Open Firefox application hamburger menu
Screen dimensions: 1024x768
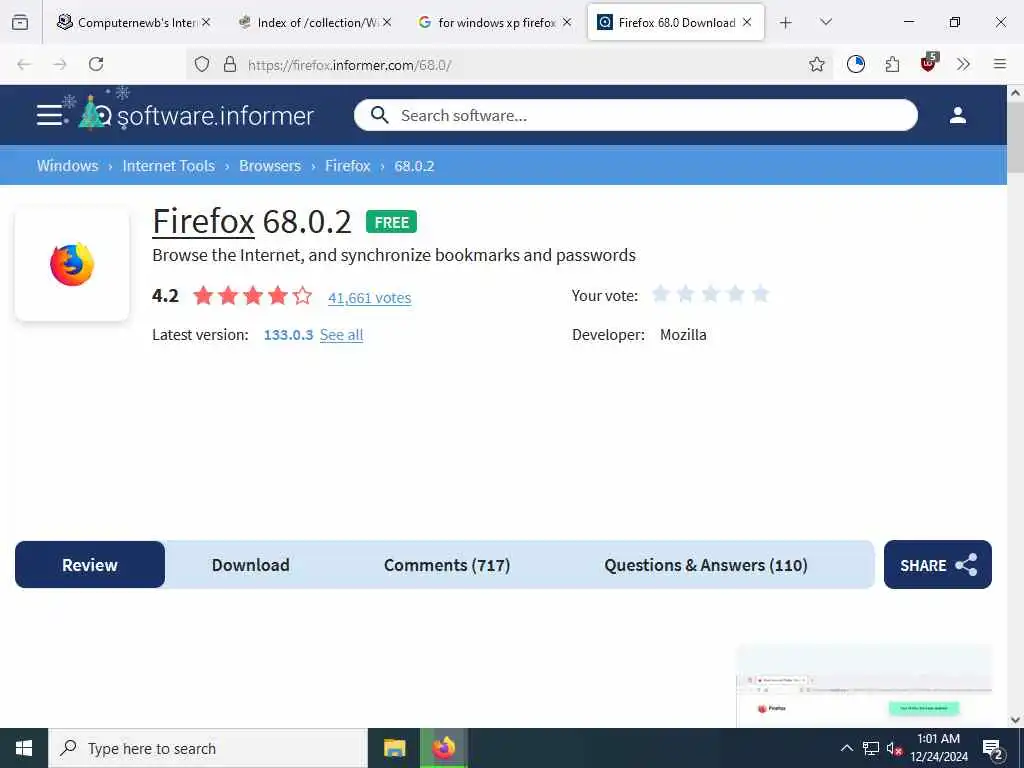tap(1000, 64)
